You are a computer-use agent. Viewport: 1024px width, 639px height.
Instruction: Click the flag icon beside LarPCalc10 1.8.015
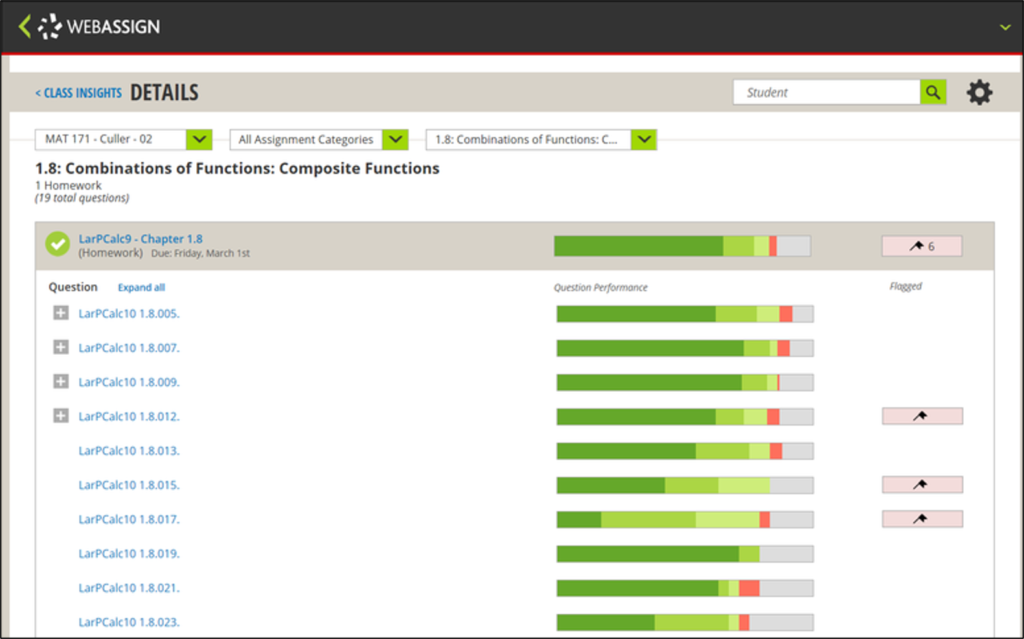point(921,484)
